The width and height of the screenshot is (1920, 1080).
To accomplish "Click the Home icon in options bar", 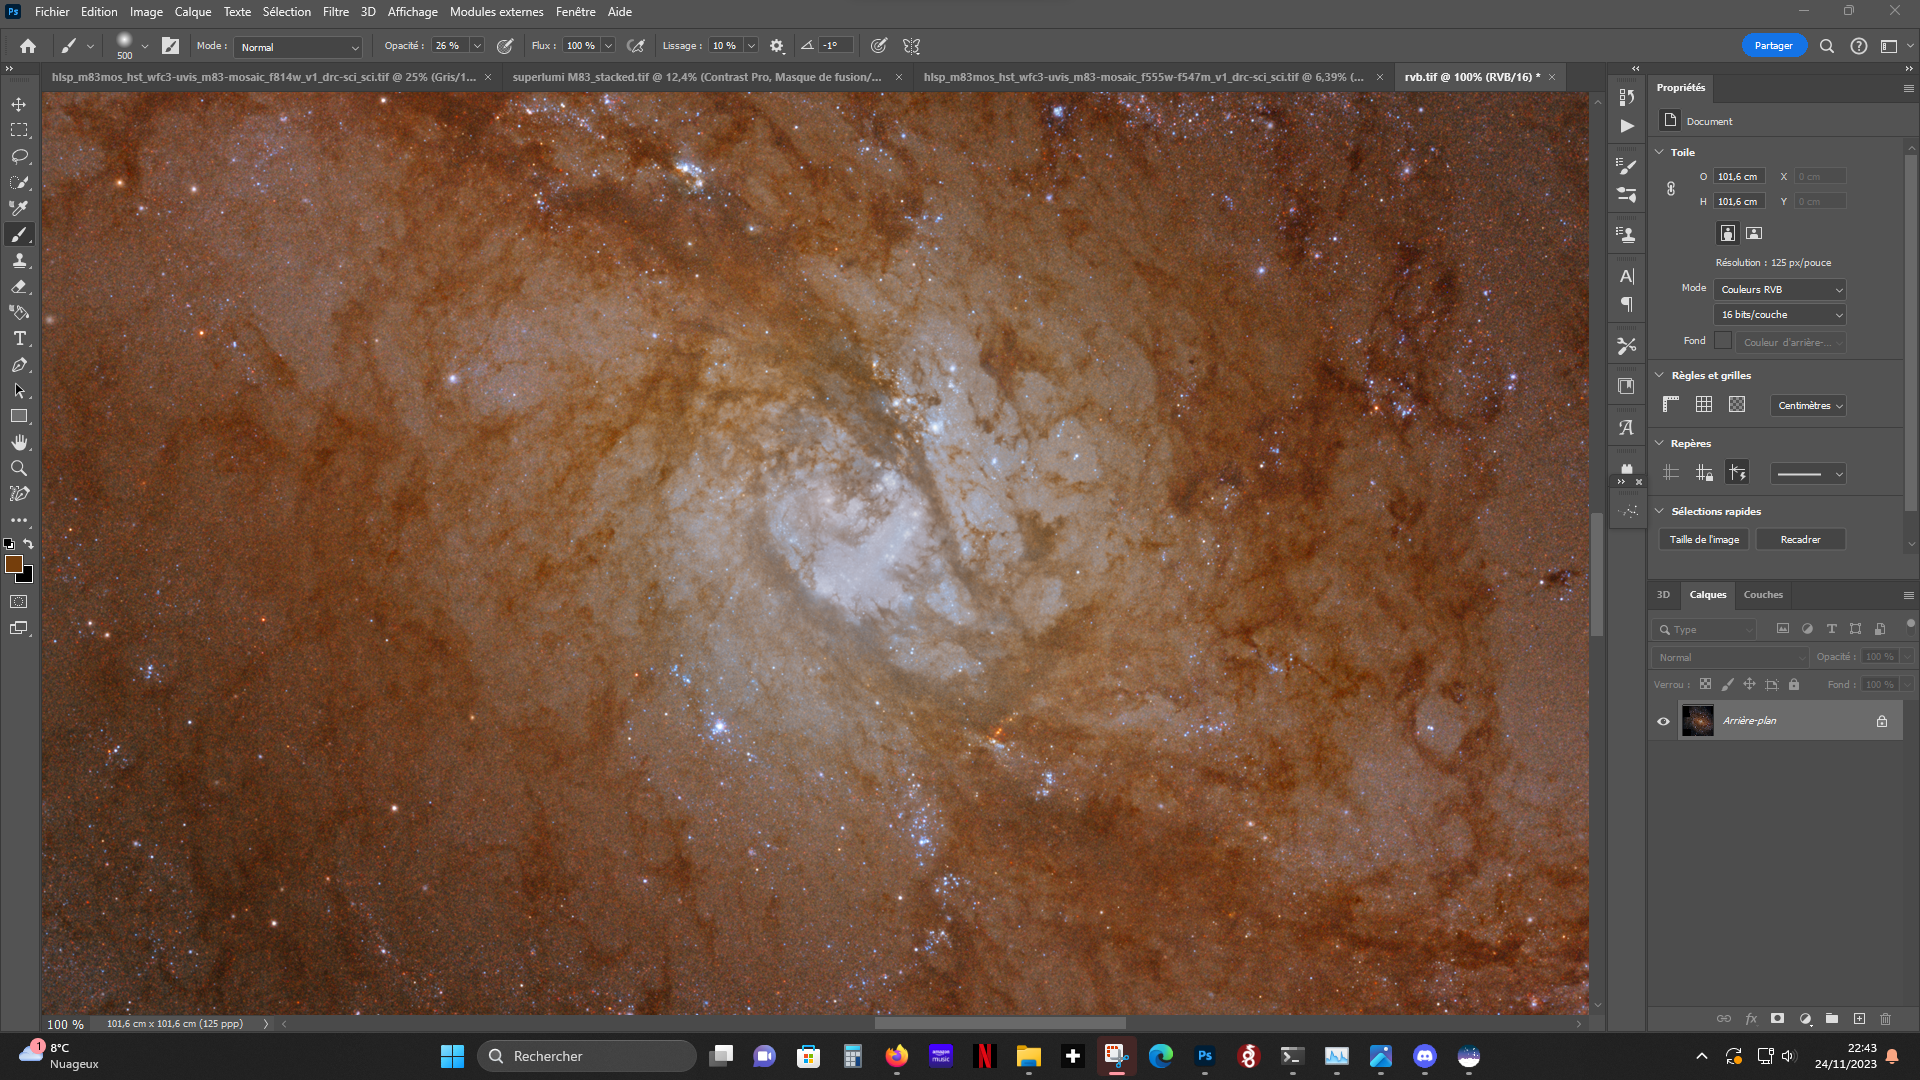I will tap(28, 46).
